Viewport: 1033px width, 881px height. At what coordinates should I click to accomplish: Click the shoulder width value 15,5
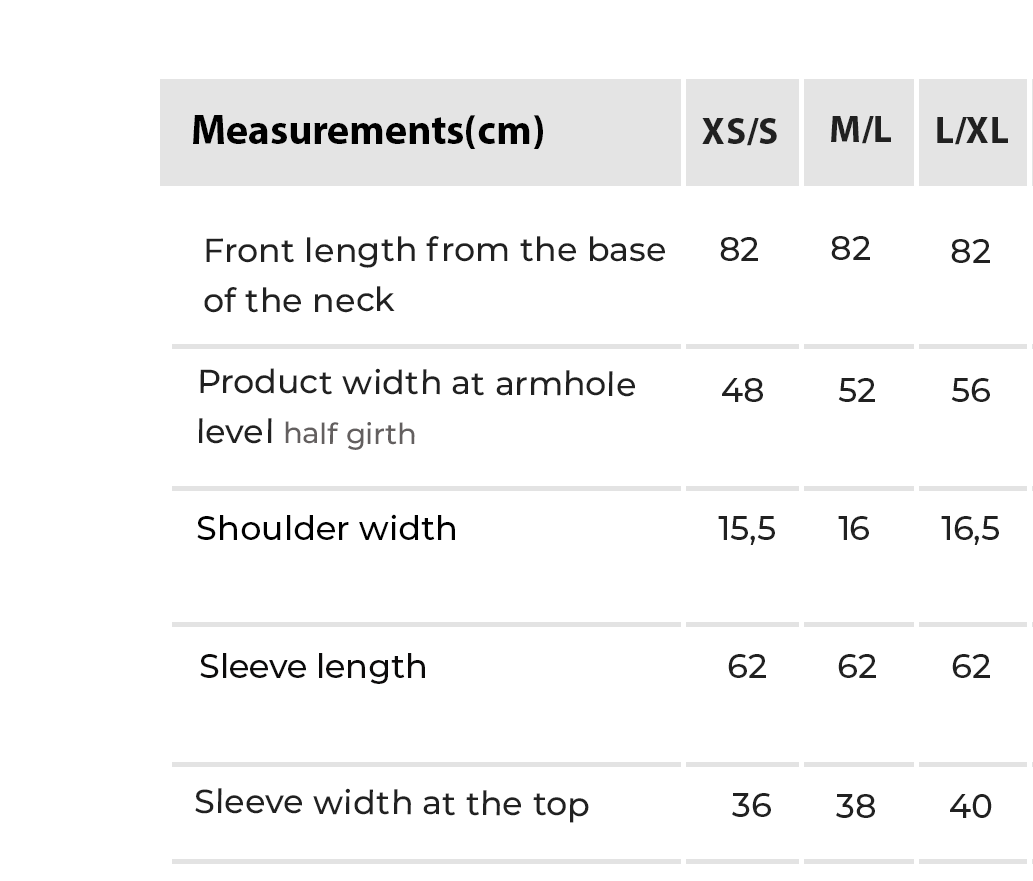(x=747, y=528)
